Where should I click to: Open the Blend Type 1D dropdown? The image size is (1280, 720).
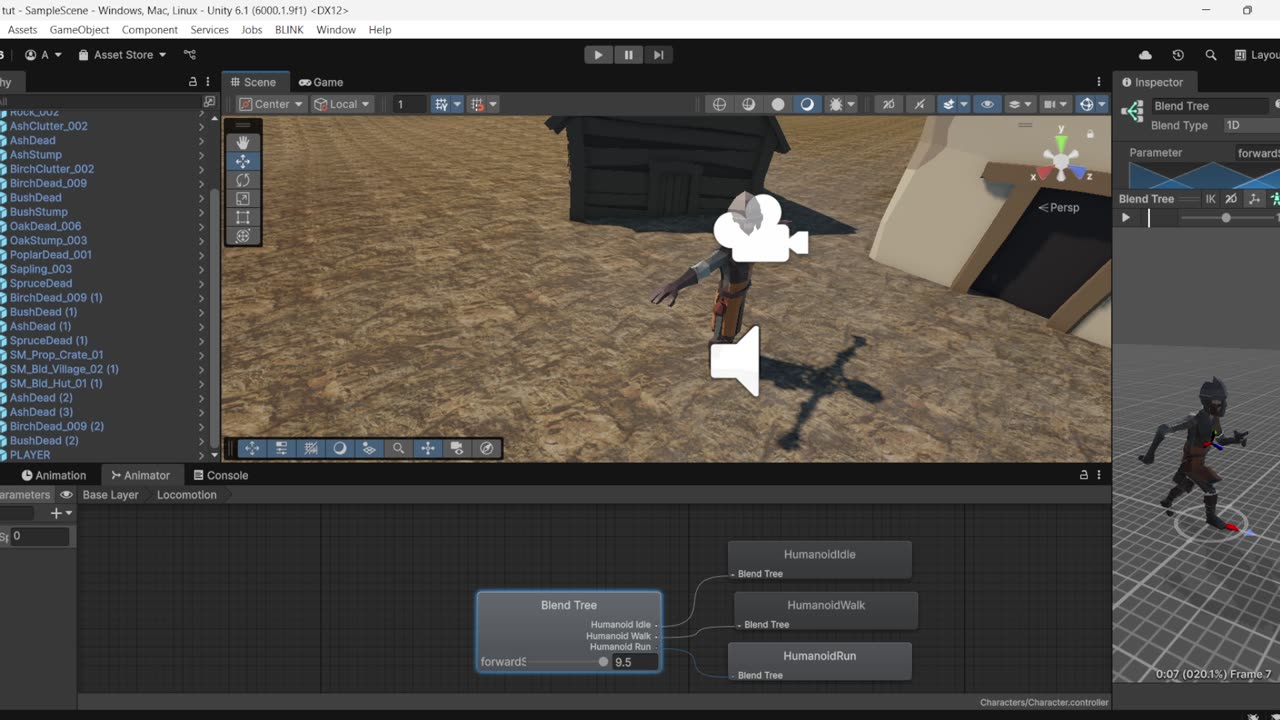pyautogui.click(x=1248, y=126)
